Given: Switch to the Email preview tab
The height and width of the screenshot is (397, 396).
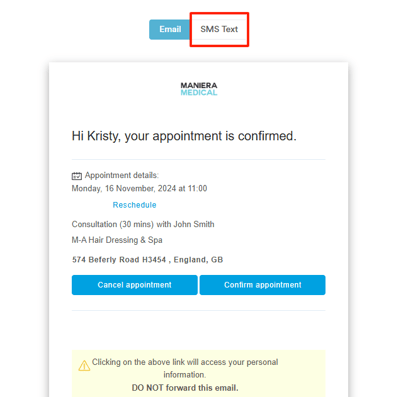Looking at the screenshot, I should [170, 29].
